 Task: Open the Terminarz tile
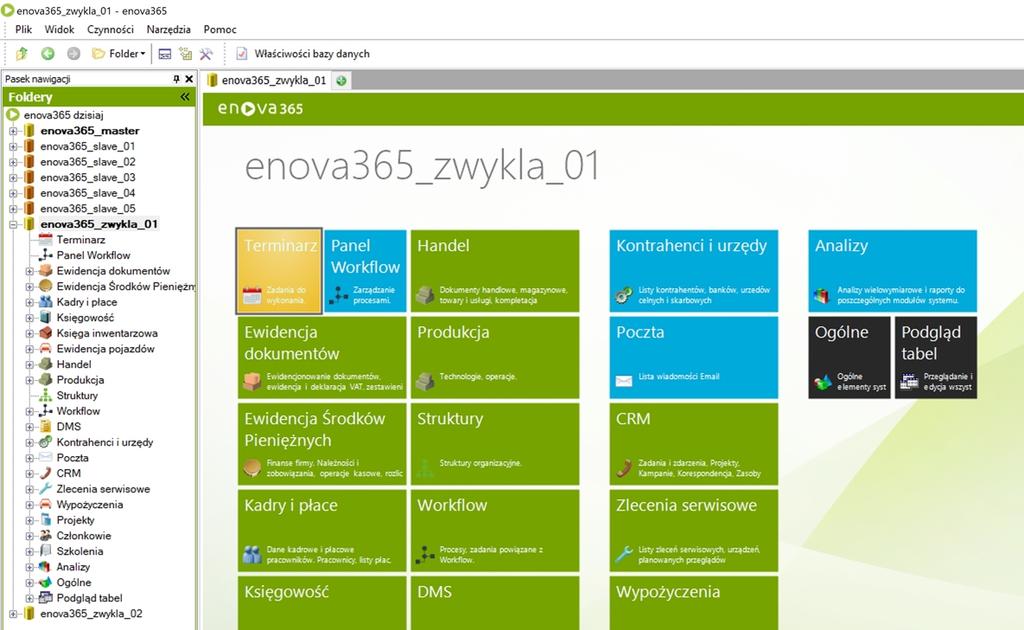tap(279, 271)
